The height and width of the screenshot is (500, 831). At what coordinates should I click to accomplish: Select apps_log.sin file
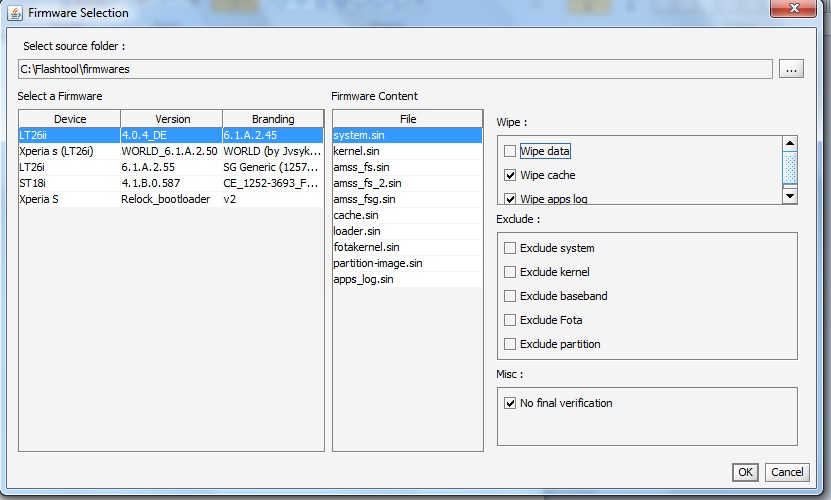tap(408, 279)
